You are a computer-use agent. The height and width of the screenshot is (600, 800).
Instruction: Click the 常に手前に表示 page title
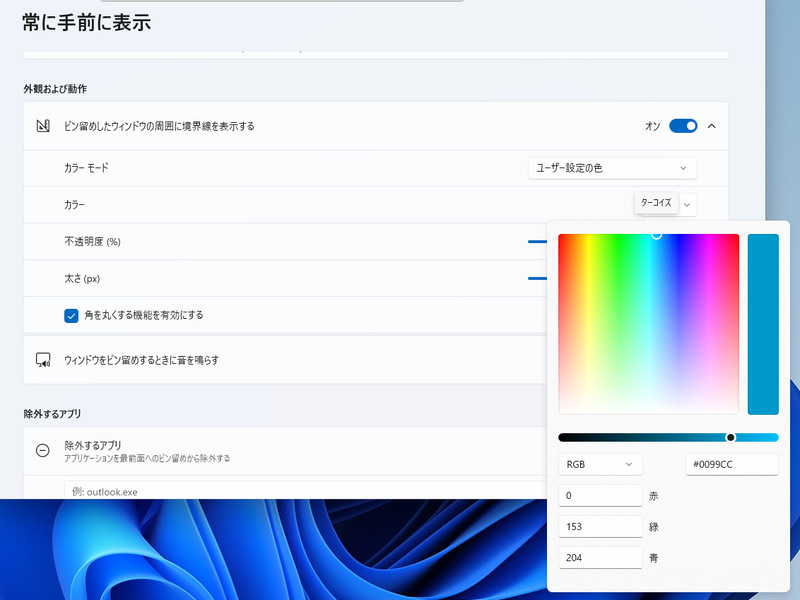click(87, 22)
